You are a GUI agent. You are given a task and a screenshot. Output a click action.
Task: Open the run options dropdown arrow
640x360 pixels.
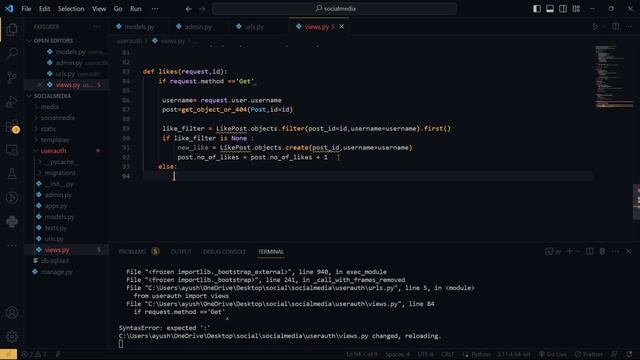[604, 27]
